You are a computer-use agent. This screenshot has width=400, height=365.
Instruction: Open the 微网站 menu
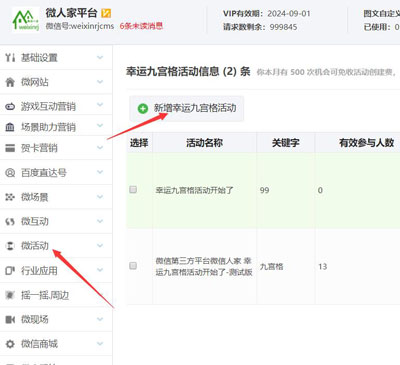(x=56, y=82)
